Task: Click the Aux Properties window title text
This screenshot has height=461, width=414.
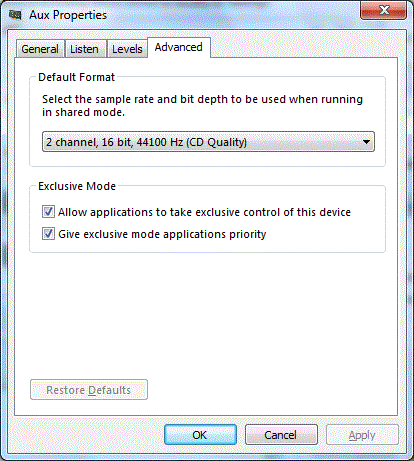Action: (x=68, y=15)
